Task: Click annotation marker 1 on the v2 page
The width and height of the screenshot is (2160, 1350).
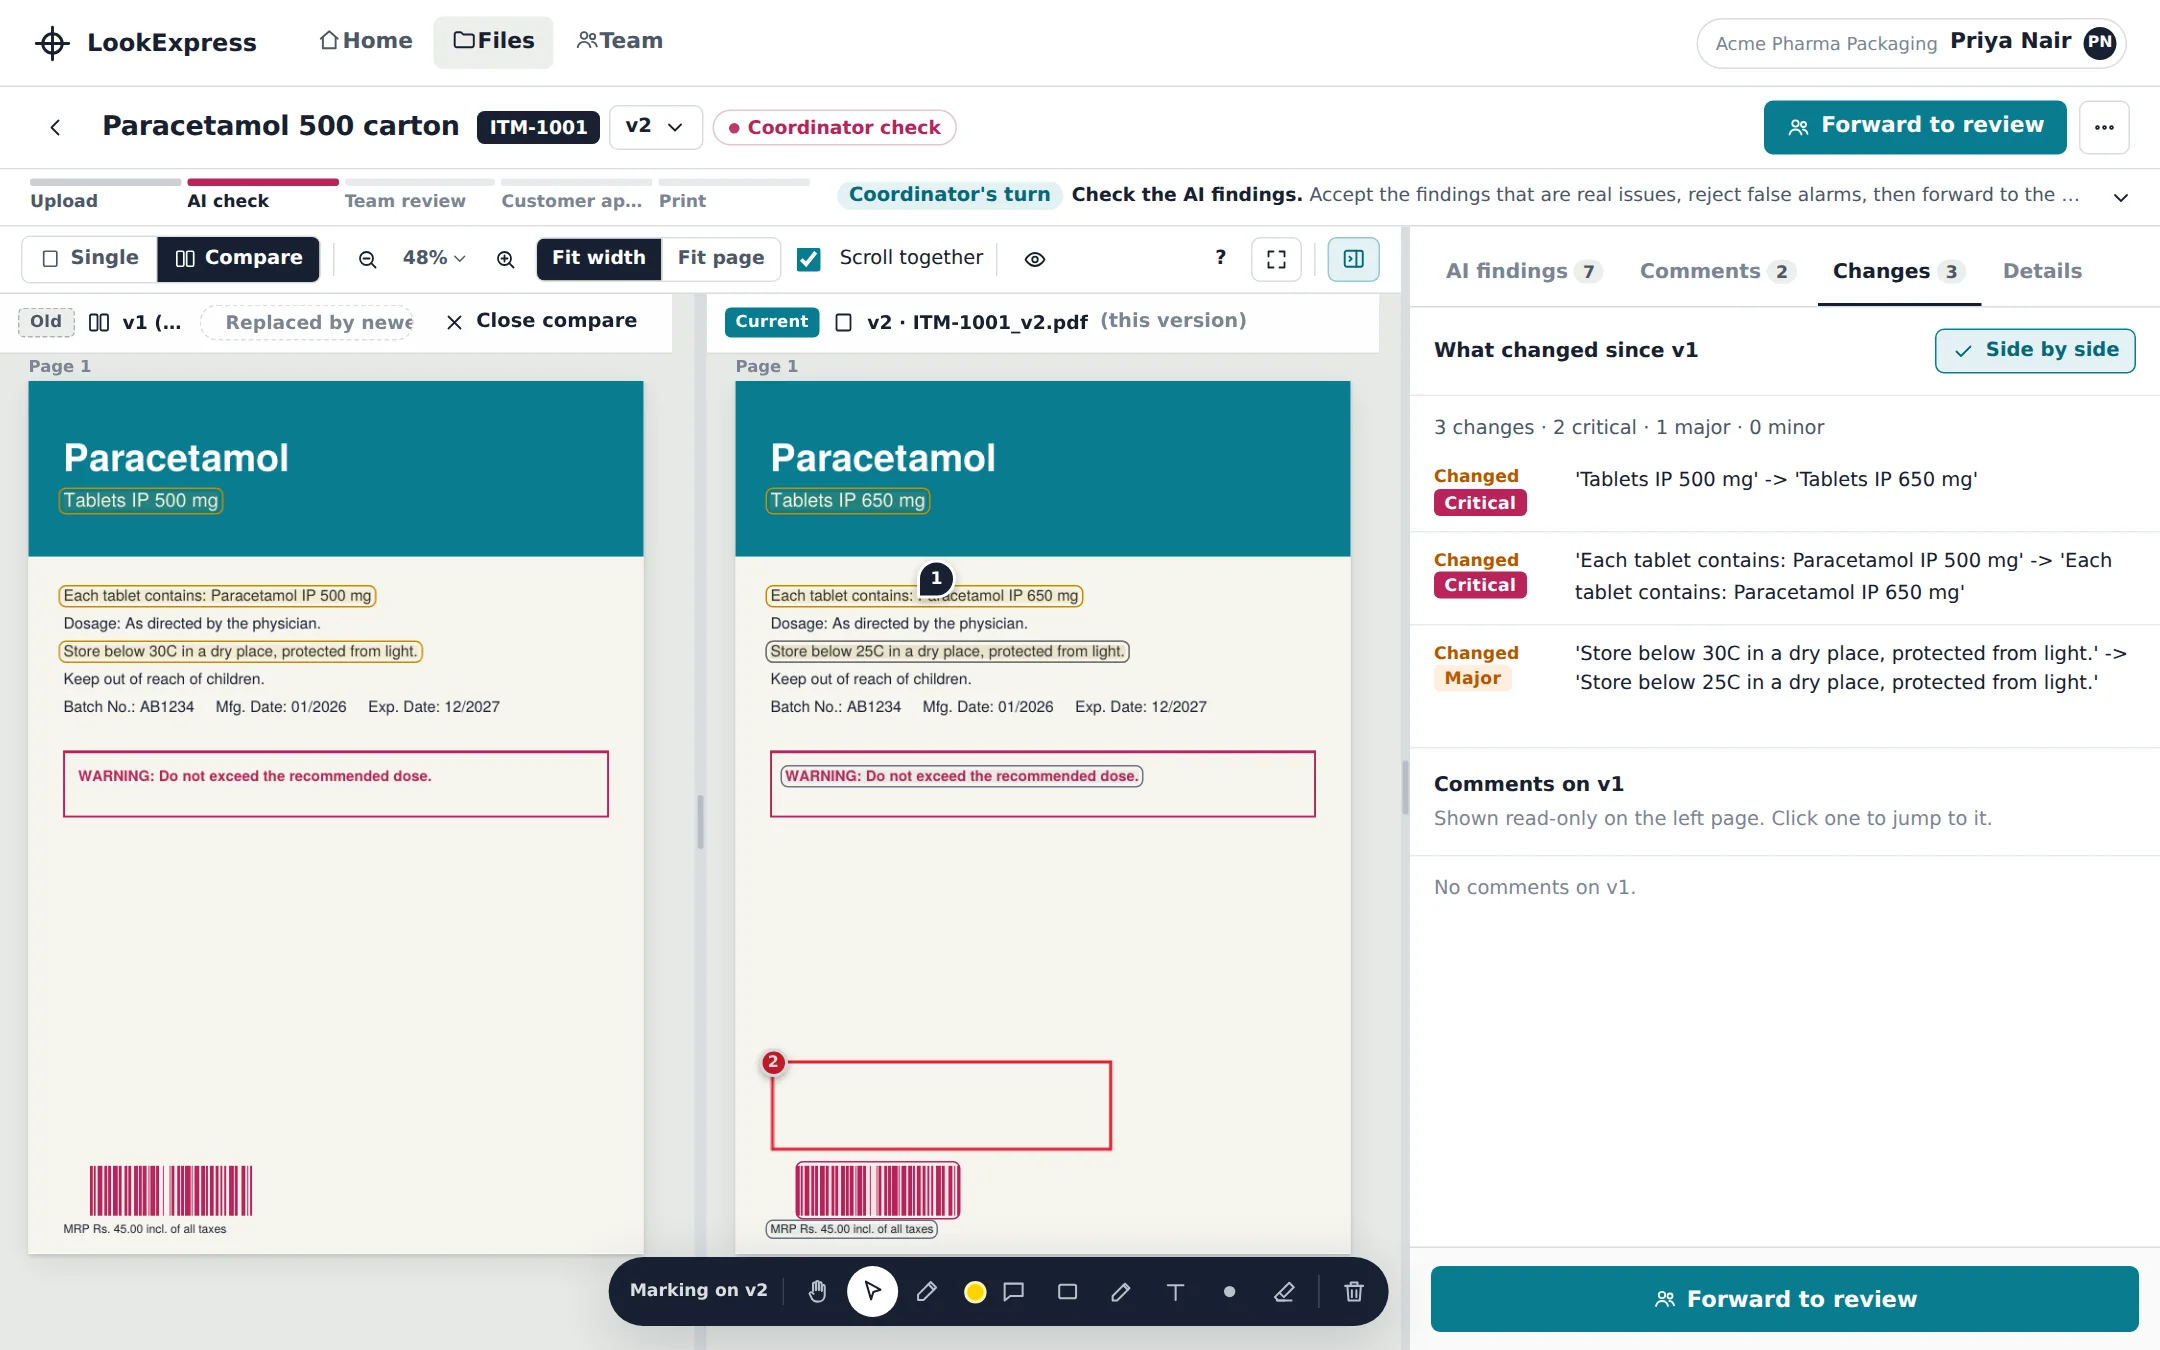Action: tap(936, 578)
